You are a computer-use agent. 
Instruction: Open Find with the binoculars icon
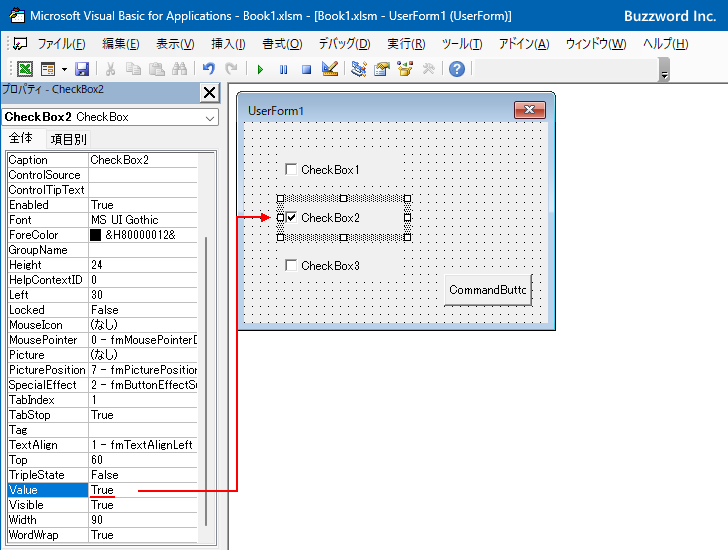pyautogui.click(x=179, y=69)
